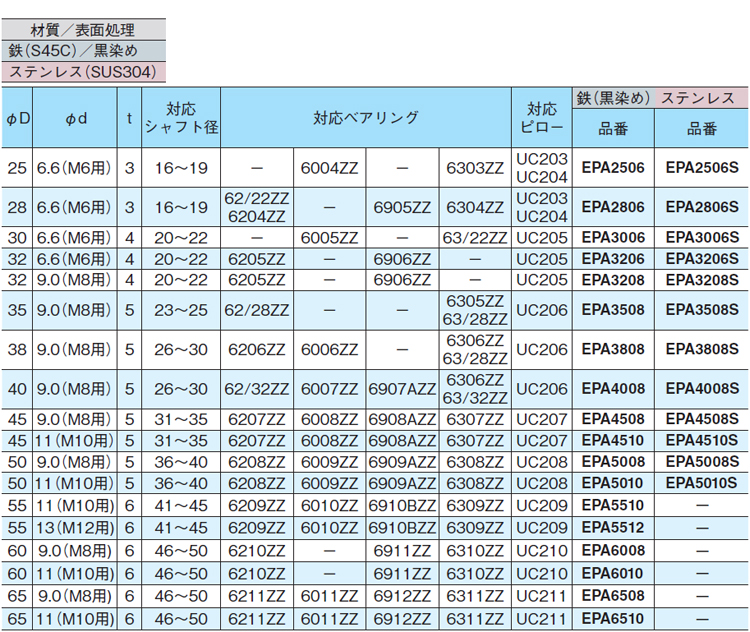Select stainless part number EPA2806S

pos(701,207)
